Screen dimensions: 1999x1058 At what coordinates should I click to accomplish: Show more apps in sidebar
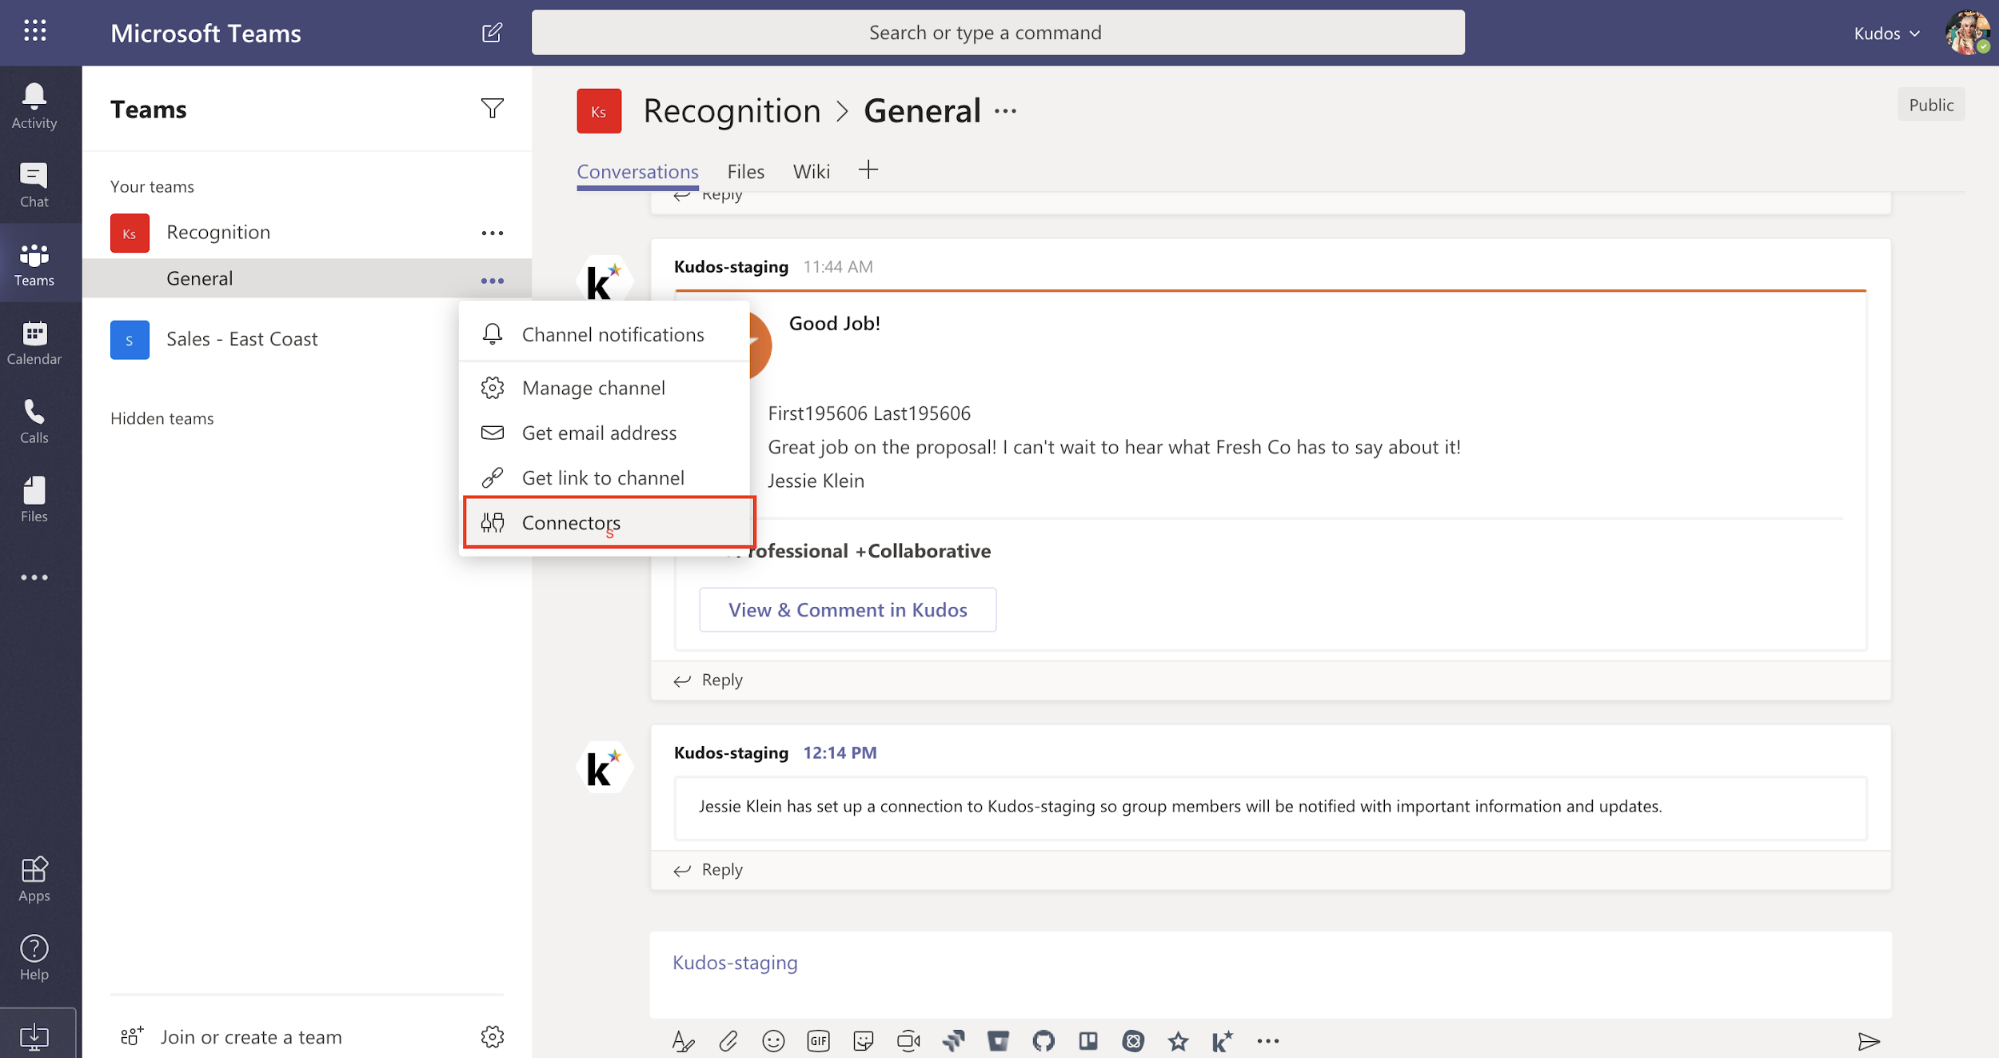click(34, 577)
